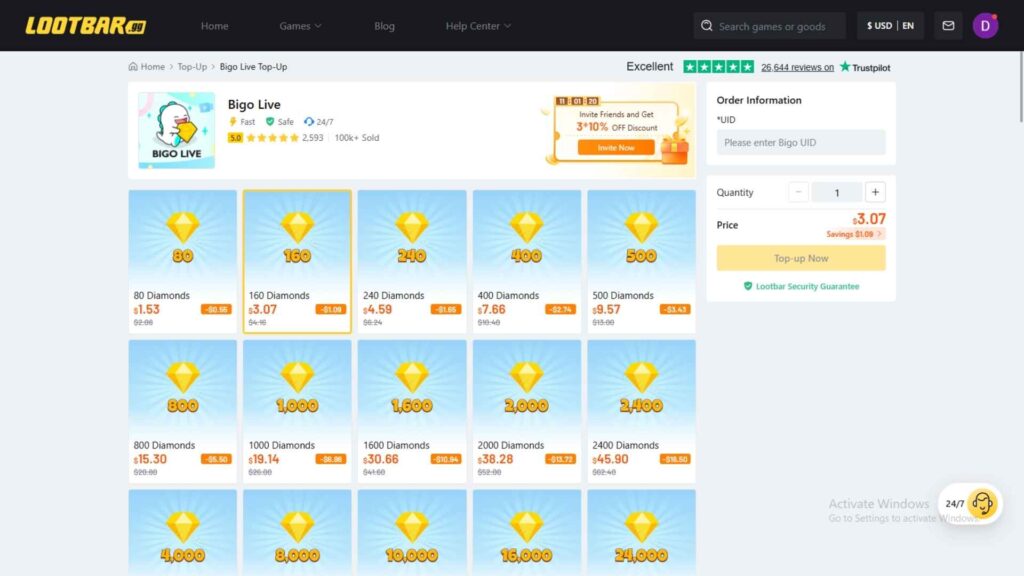Open the 26,644 reviews Trustpilot link
This screenshot has width=1024, height=576.
click(x=797, y=67)
